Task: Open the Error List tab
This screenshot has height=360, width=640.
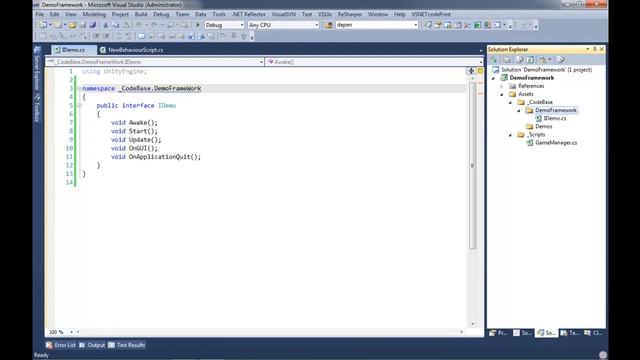Action: coord(61,345)
